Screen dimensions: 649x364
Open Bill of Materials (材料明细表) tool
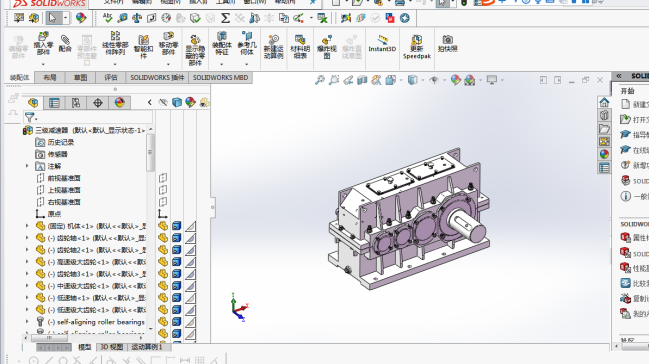click(x=300, y=46)
